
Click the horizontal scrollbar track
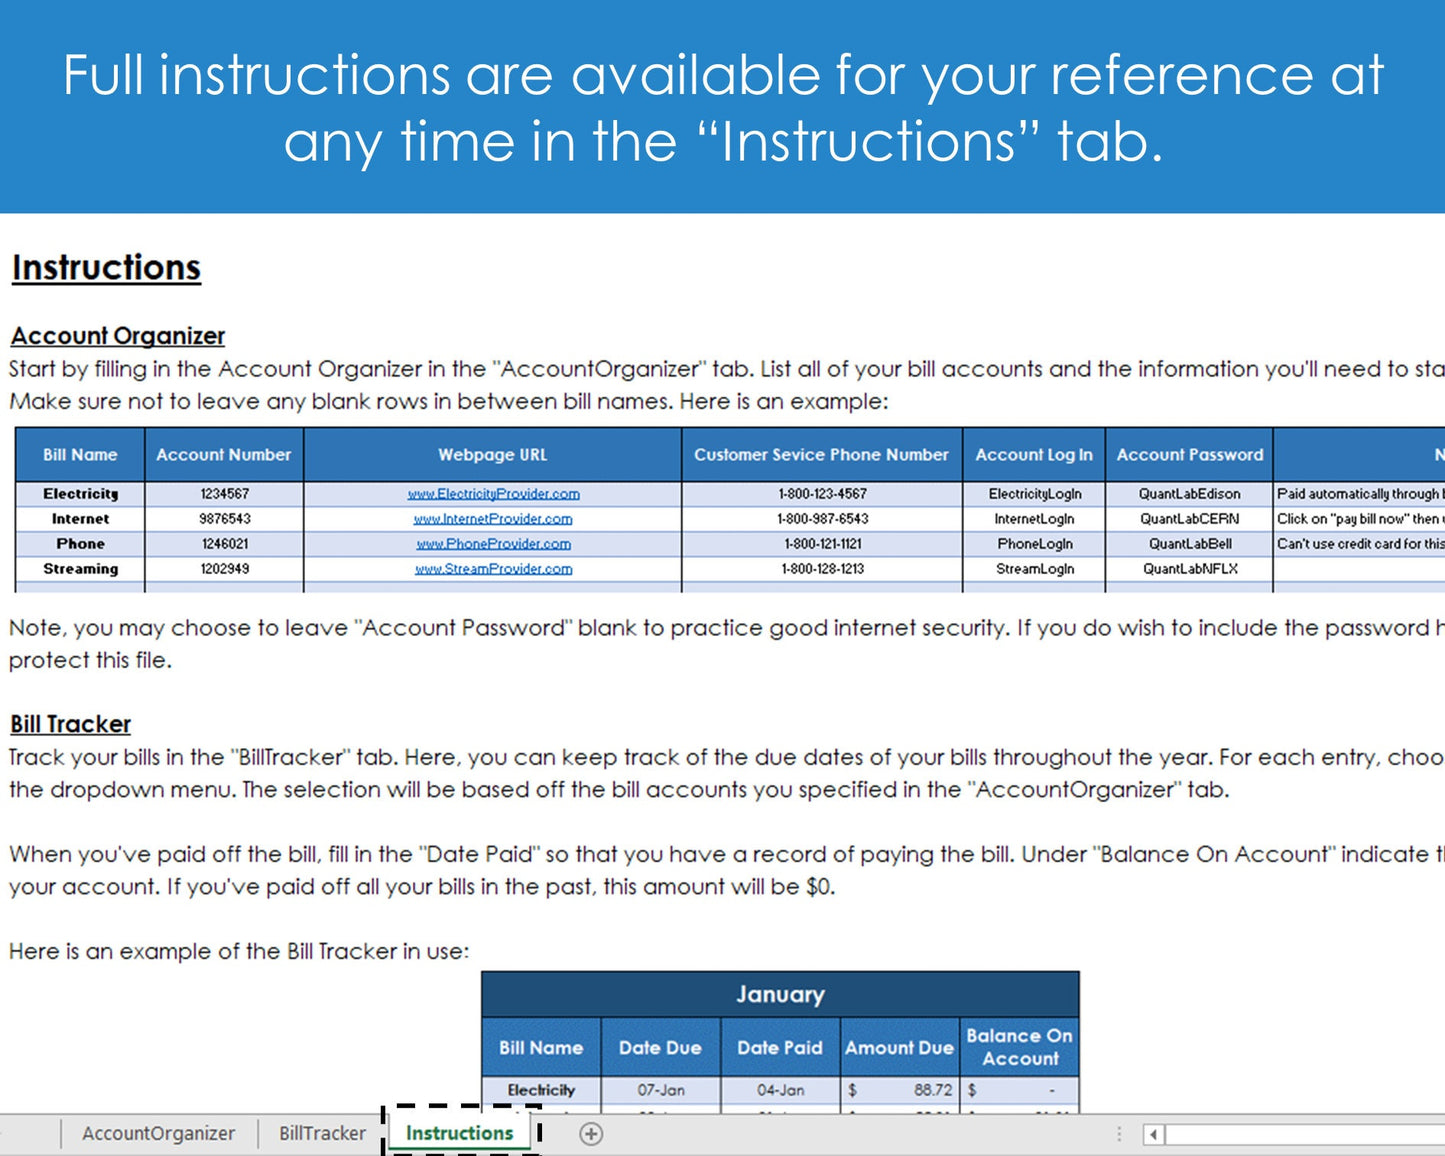point(1300,1135)
